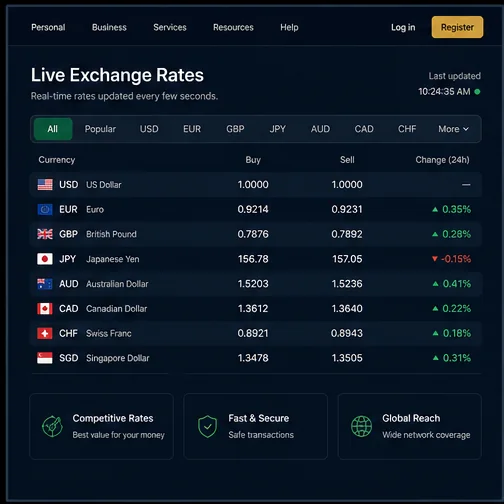Filter rates by CHF tab
Image resolution: width=504 pixels, height=504 pixels.
[x=407, y=129]
